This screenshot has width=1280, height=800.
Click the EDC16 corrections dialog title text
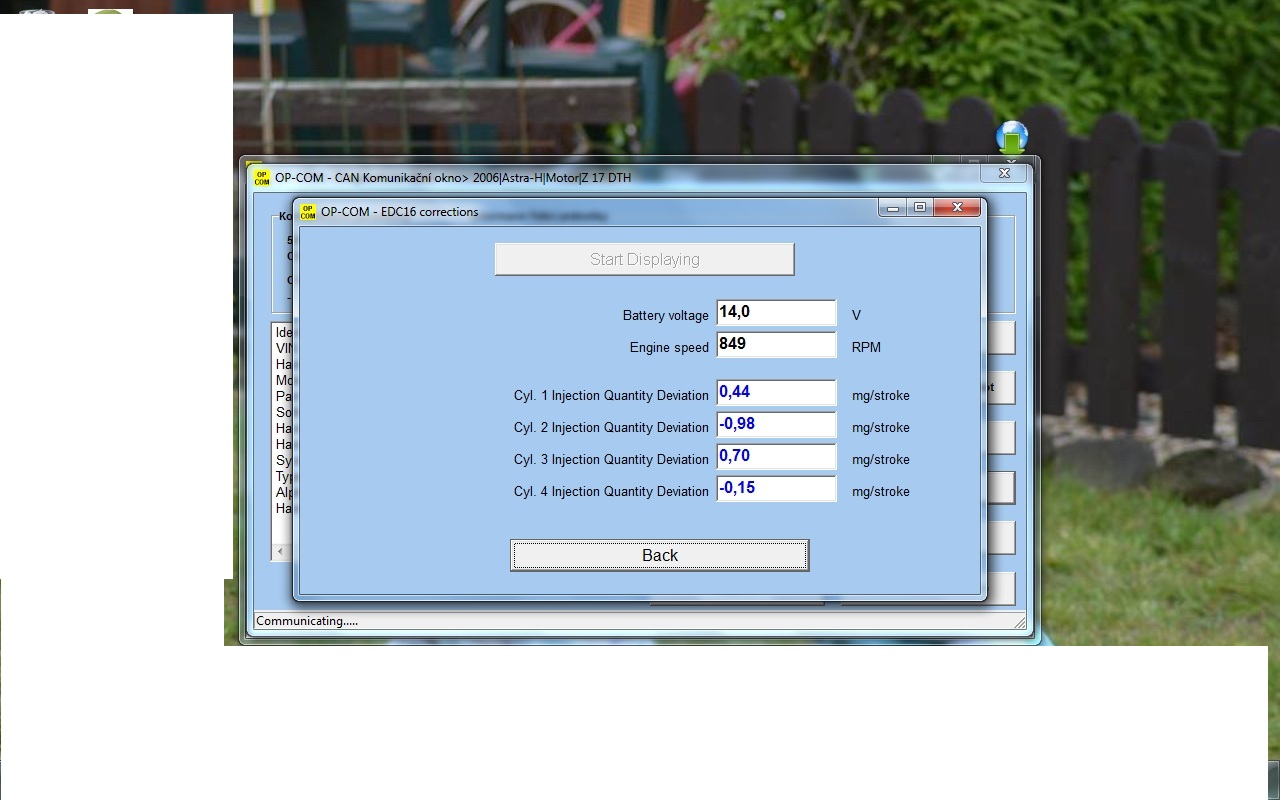[x=399, y=212]
